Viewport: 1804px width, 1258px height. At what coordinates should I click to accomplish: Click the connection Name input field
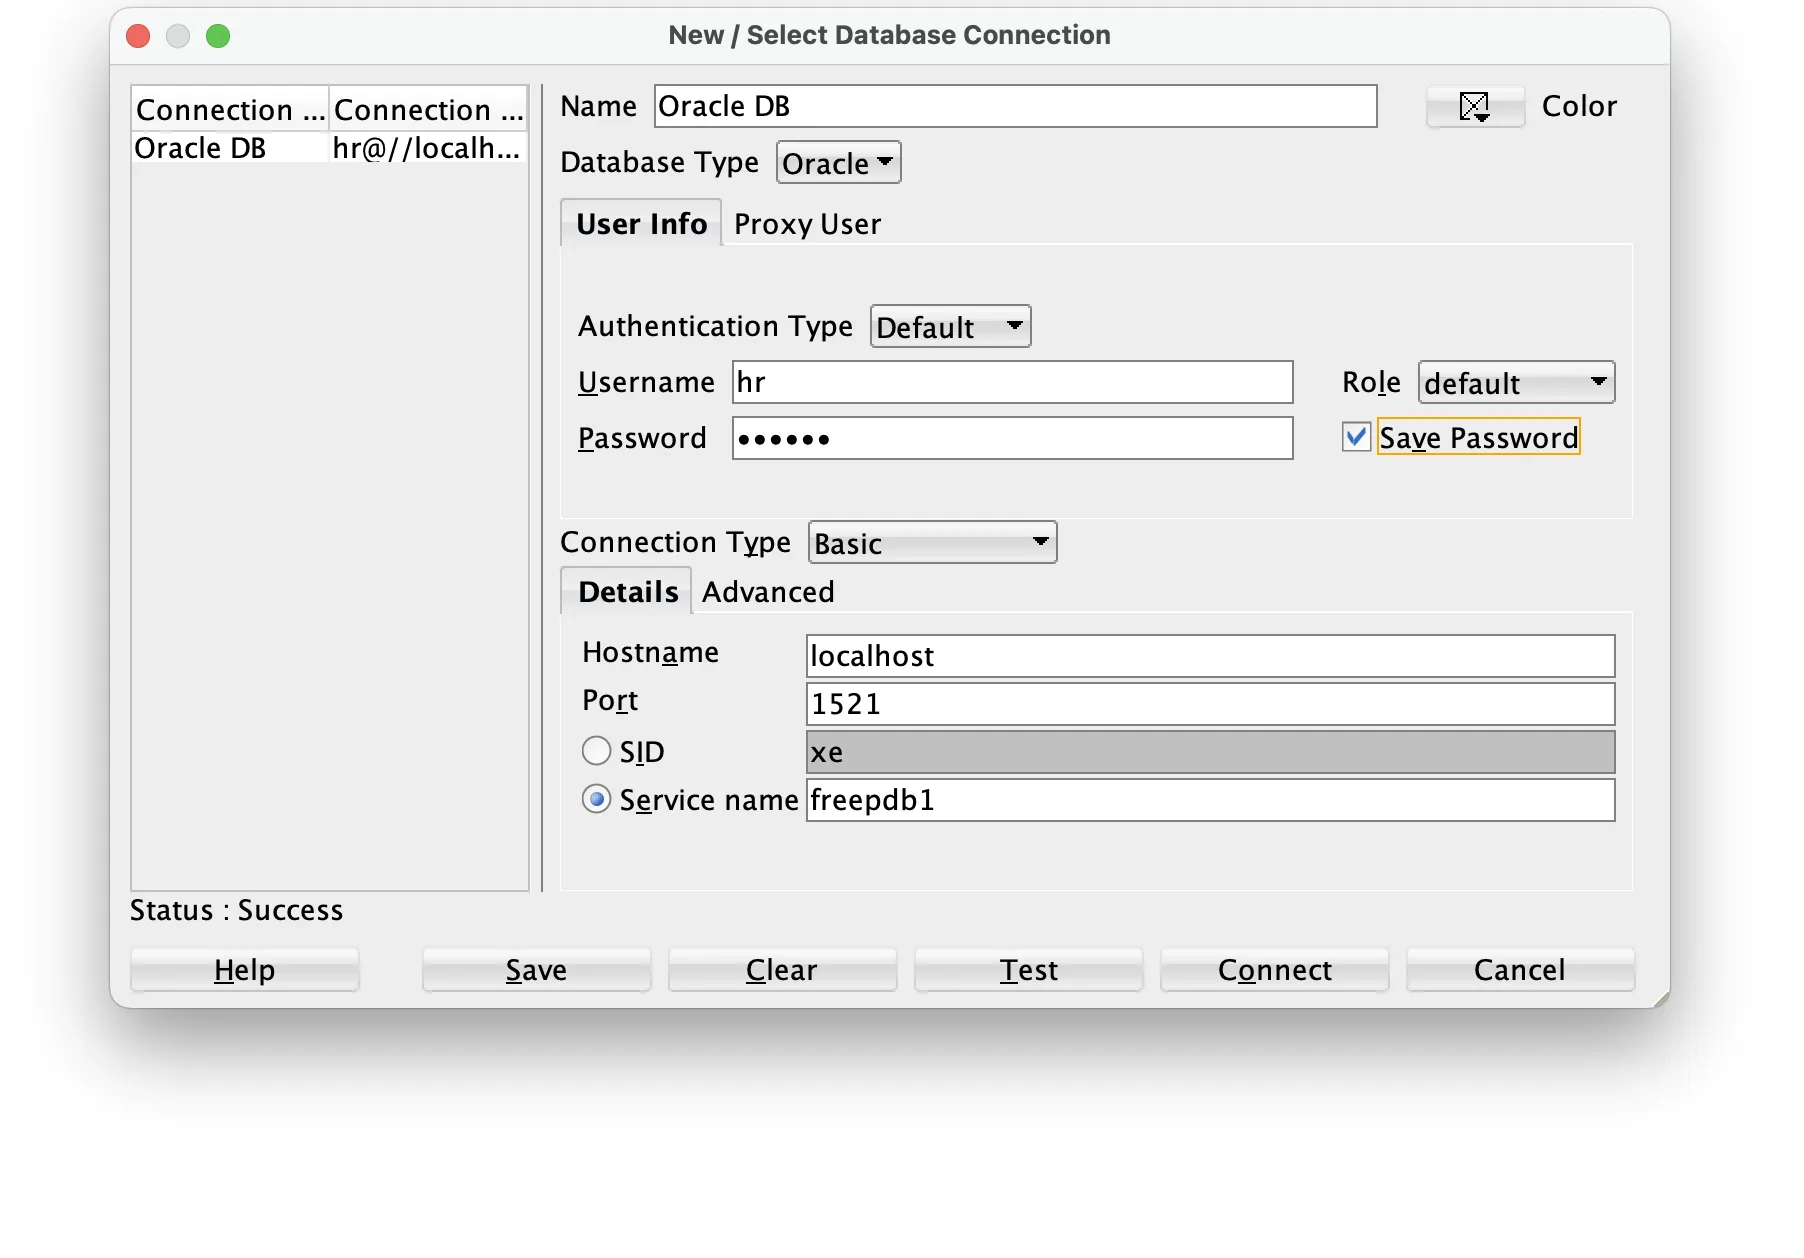[x=1015, y=106]
